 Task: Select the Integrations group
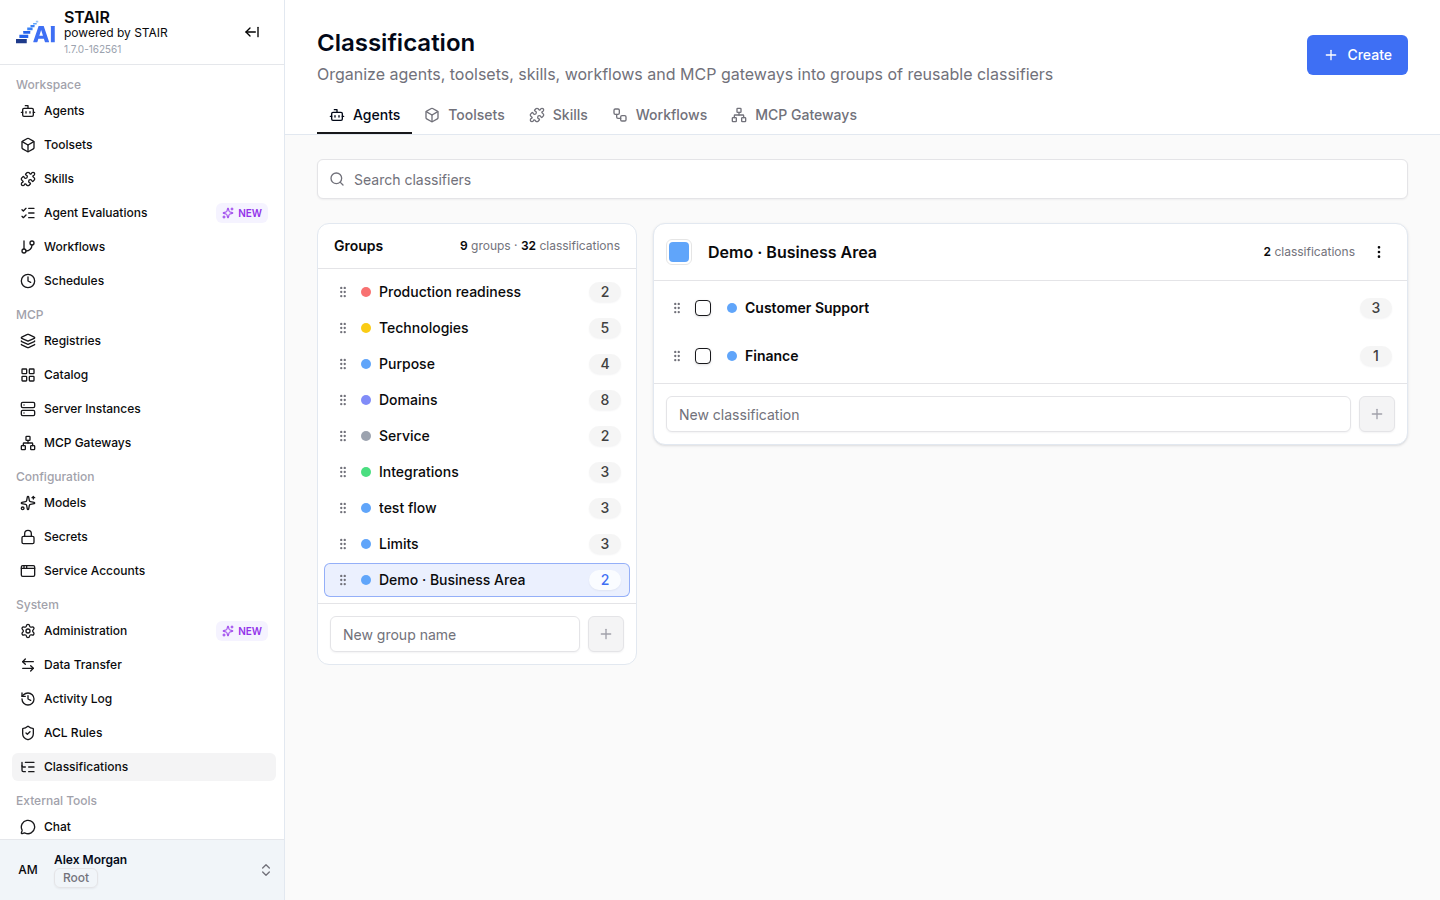(x=477, y=472)
